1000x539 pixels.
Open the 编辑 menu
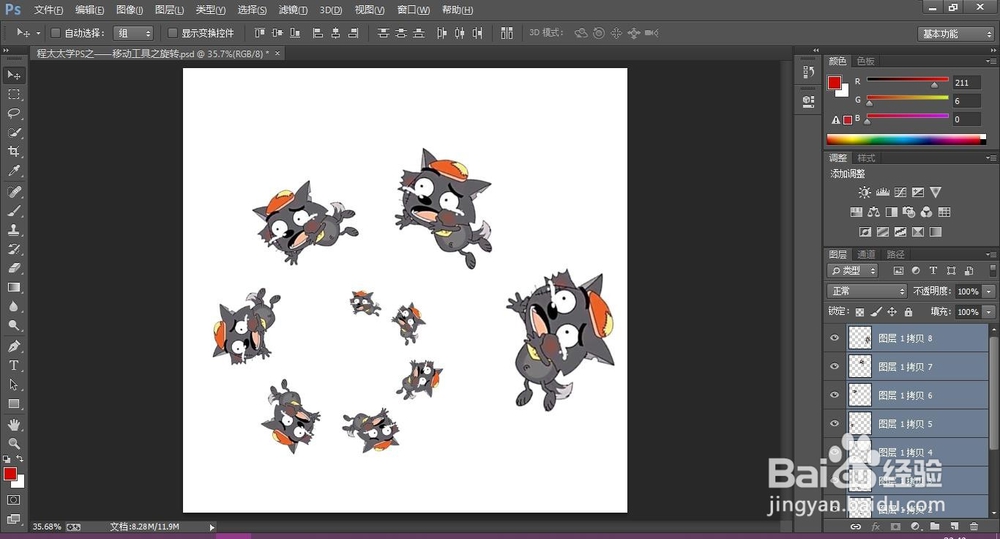[89, 10]
